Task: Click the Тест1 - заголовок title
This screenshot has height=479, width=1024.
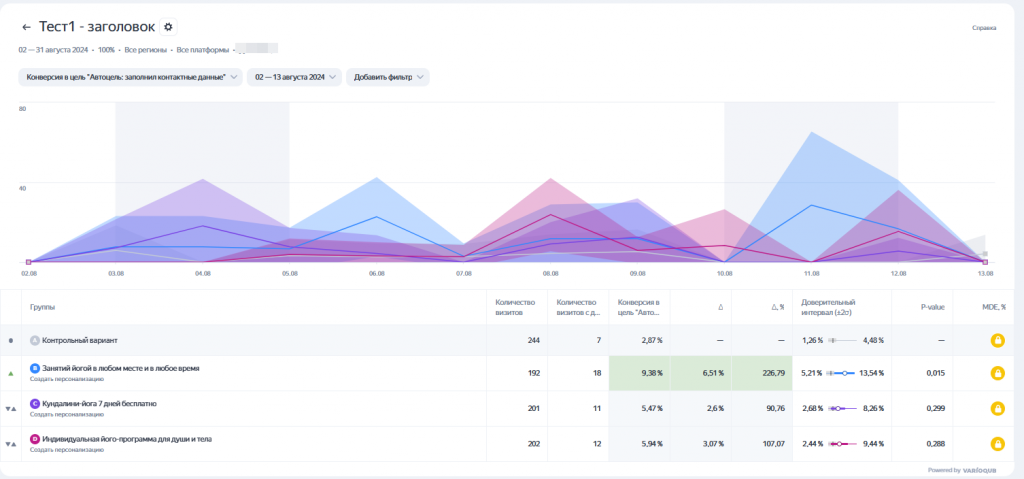Action: [97, 27]
